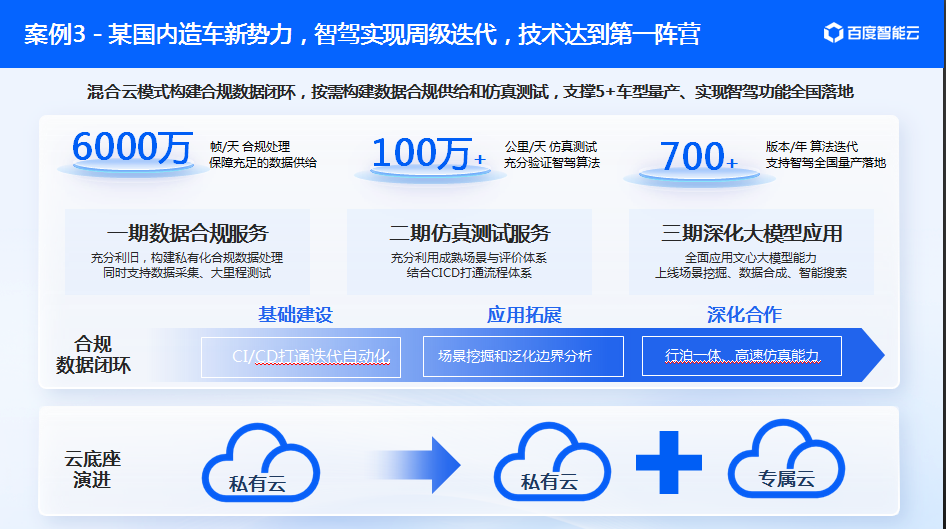Click the blue arrow between private clouds
The width and height of the screenshot is (946, 529).
click(x=414, y=465)
